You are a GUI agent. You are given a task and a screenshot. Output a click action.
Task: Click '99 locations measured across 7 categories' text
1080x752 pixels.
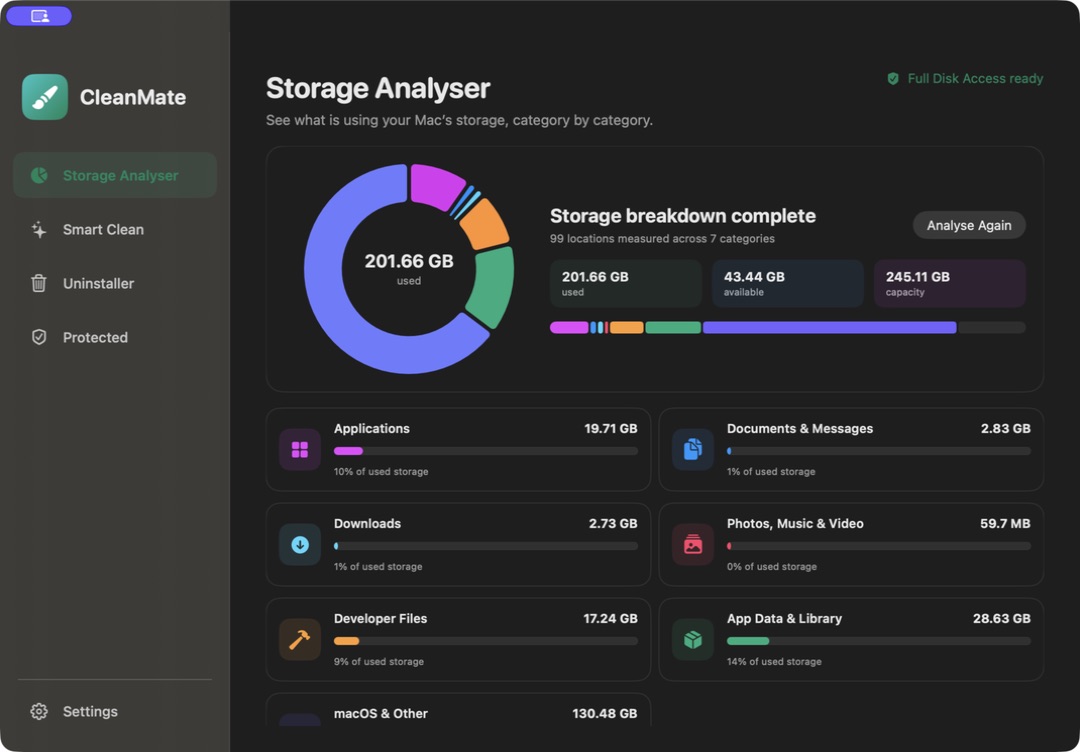[662, 239]
